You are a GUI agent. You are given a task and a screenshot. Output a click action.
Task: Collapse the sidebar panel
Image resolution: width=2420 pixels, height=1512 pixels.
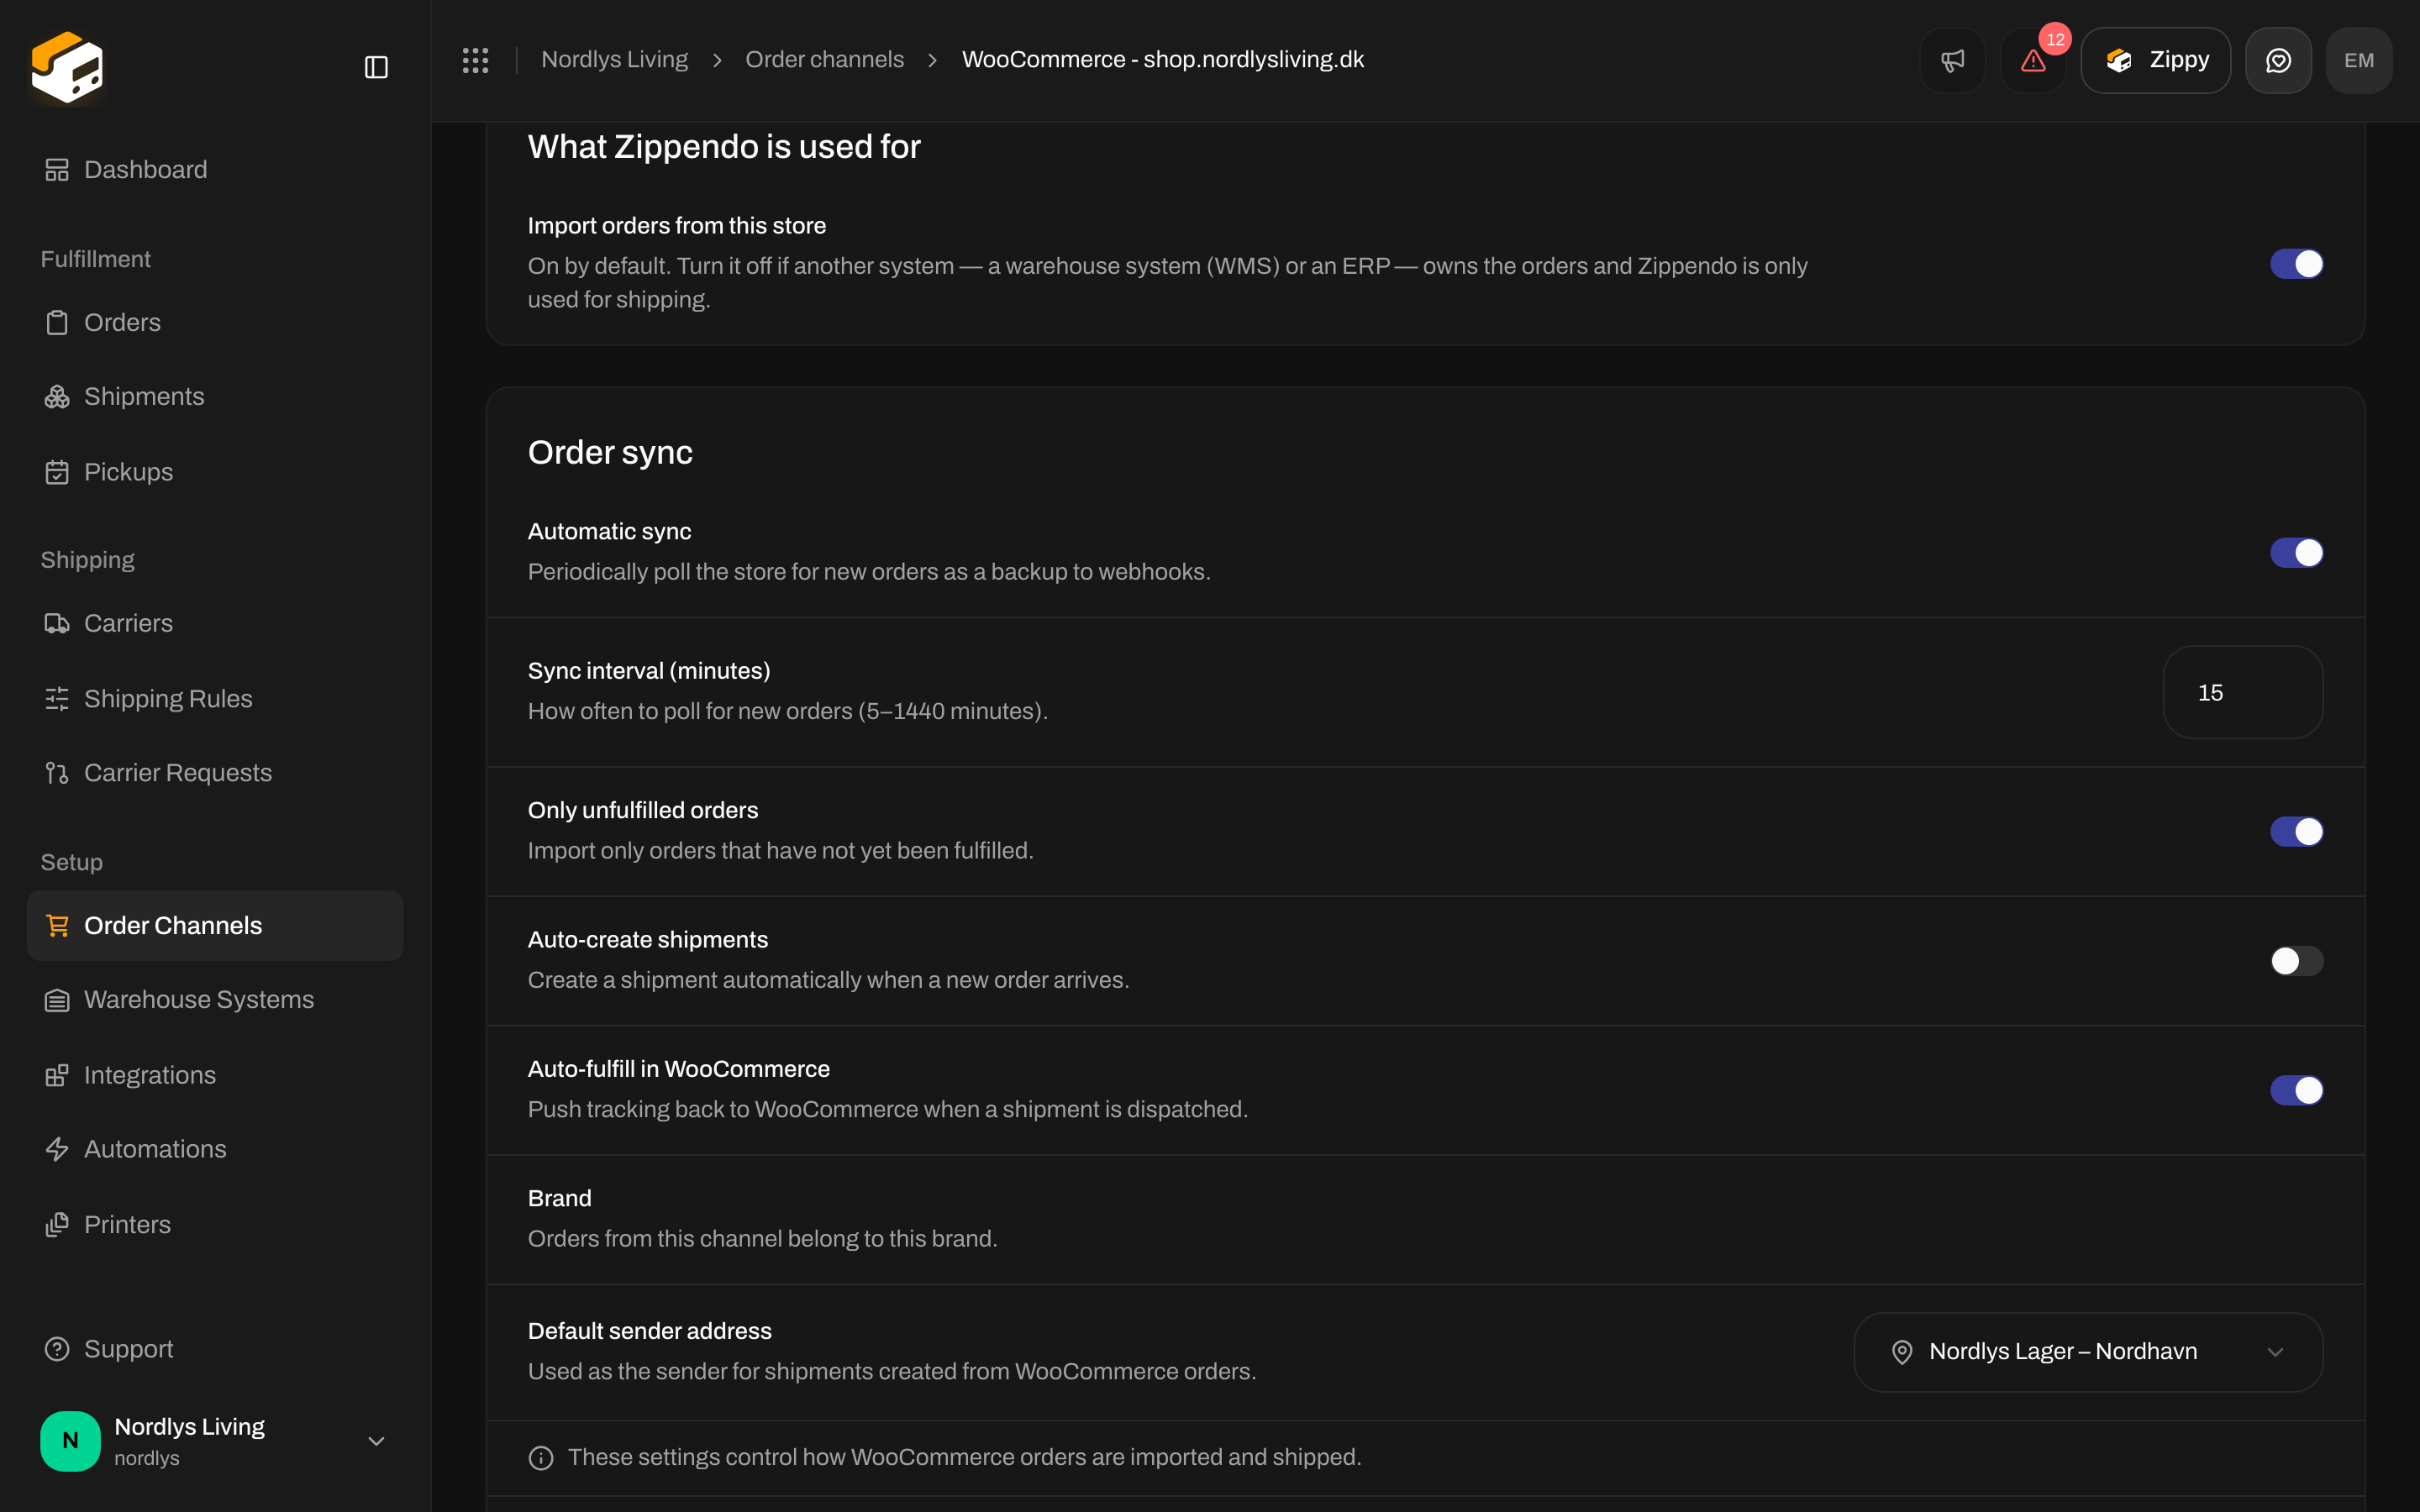click(x=376, y=67)
